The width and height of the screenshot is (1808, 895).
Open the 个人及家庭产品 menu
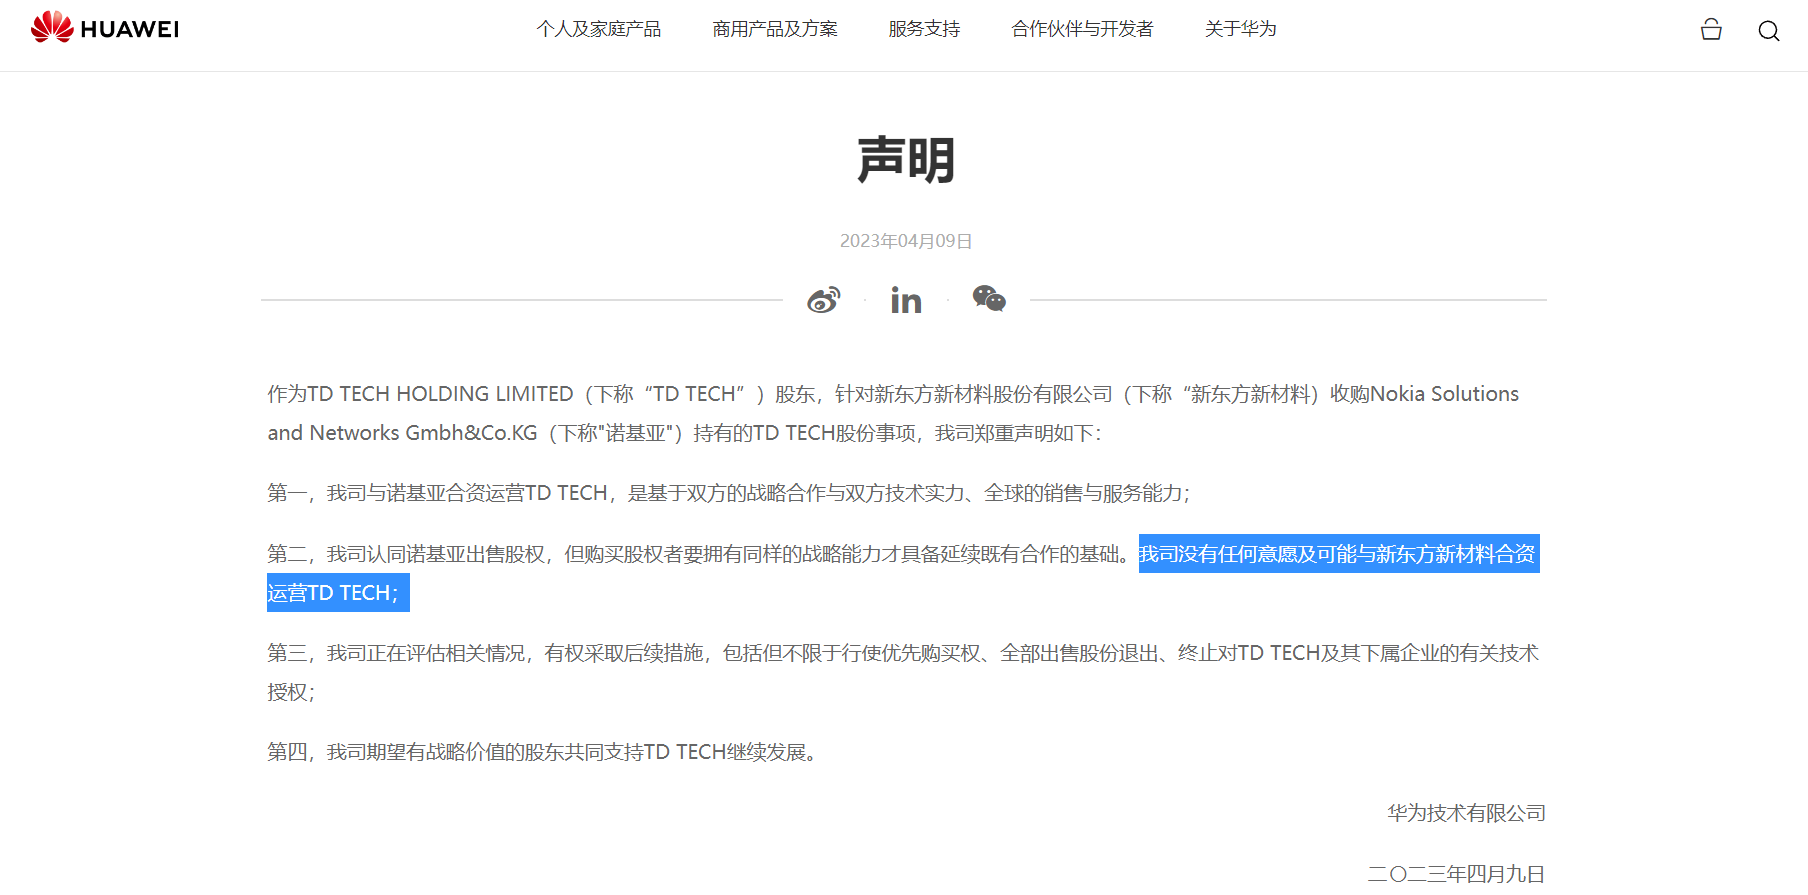click(599, 29)
